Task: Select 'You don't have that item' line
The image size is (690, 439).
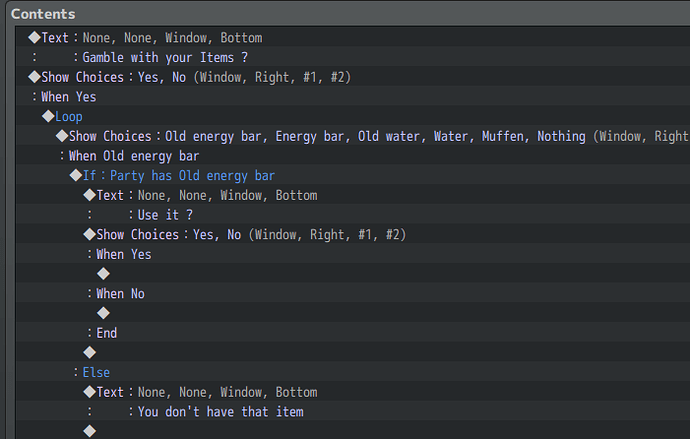Action: [352, 412]
